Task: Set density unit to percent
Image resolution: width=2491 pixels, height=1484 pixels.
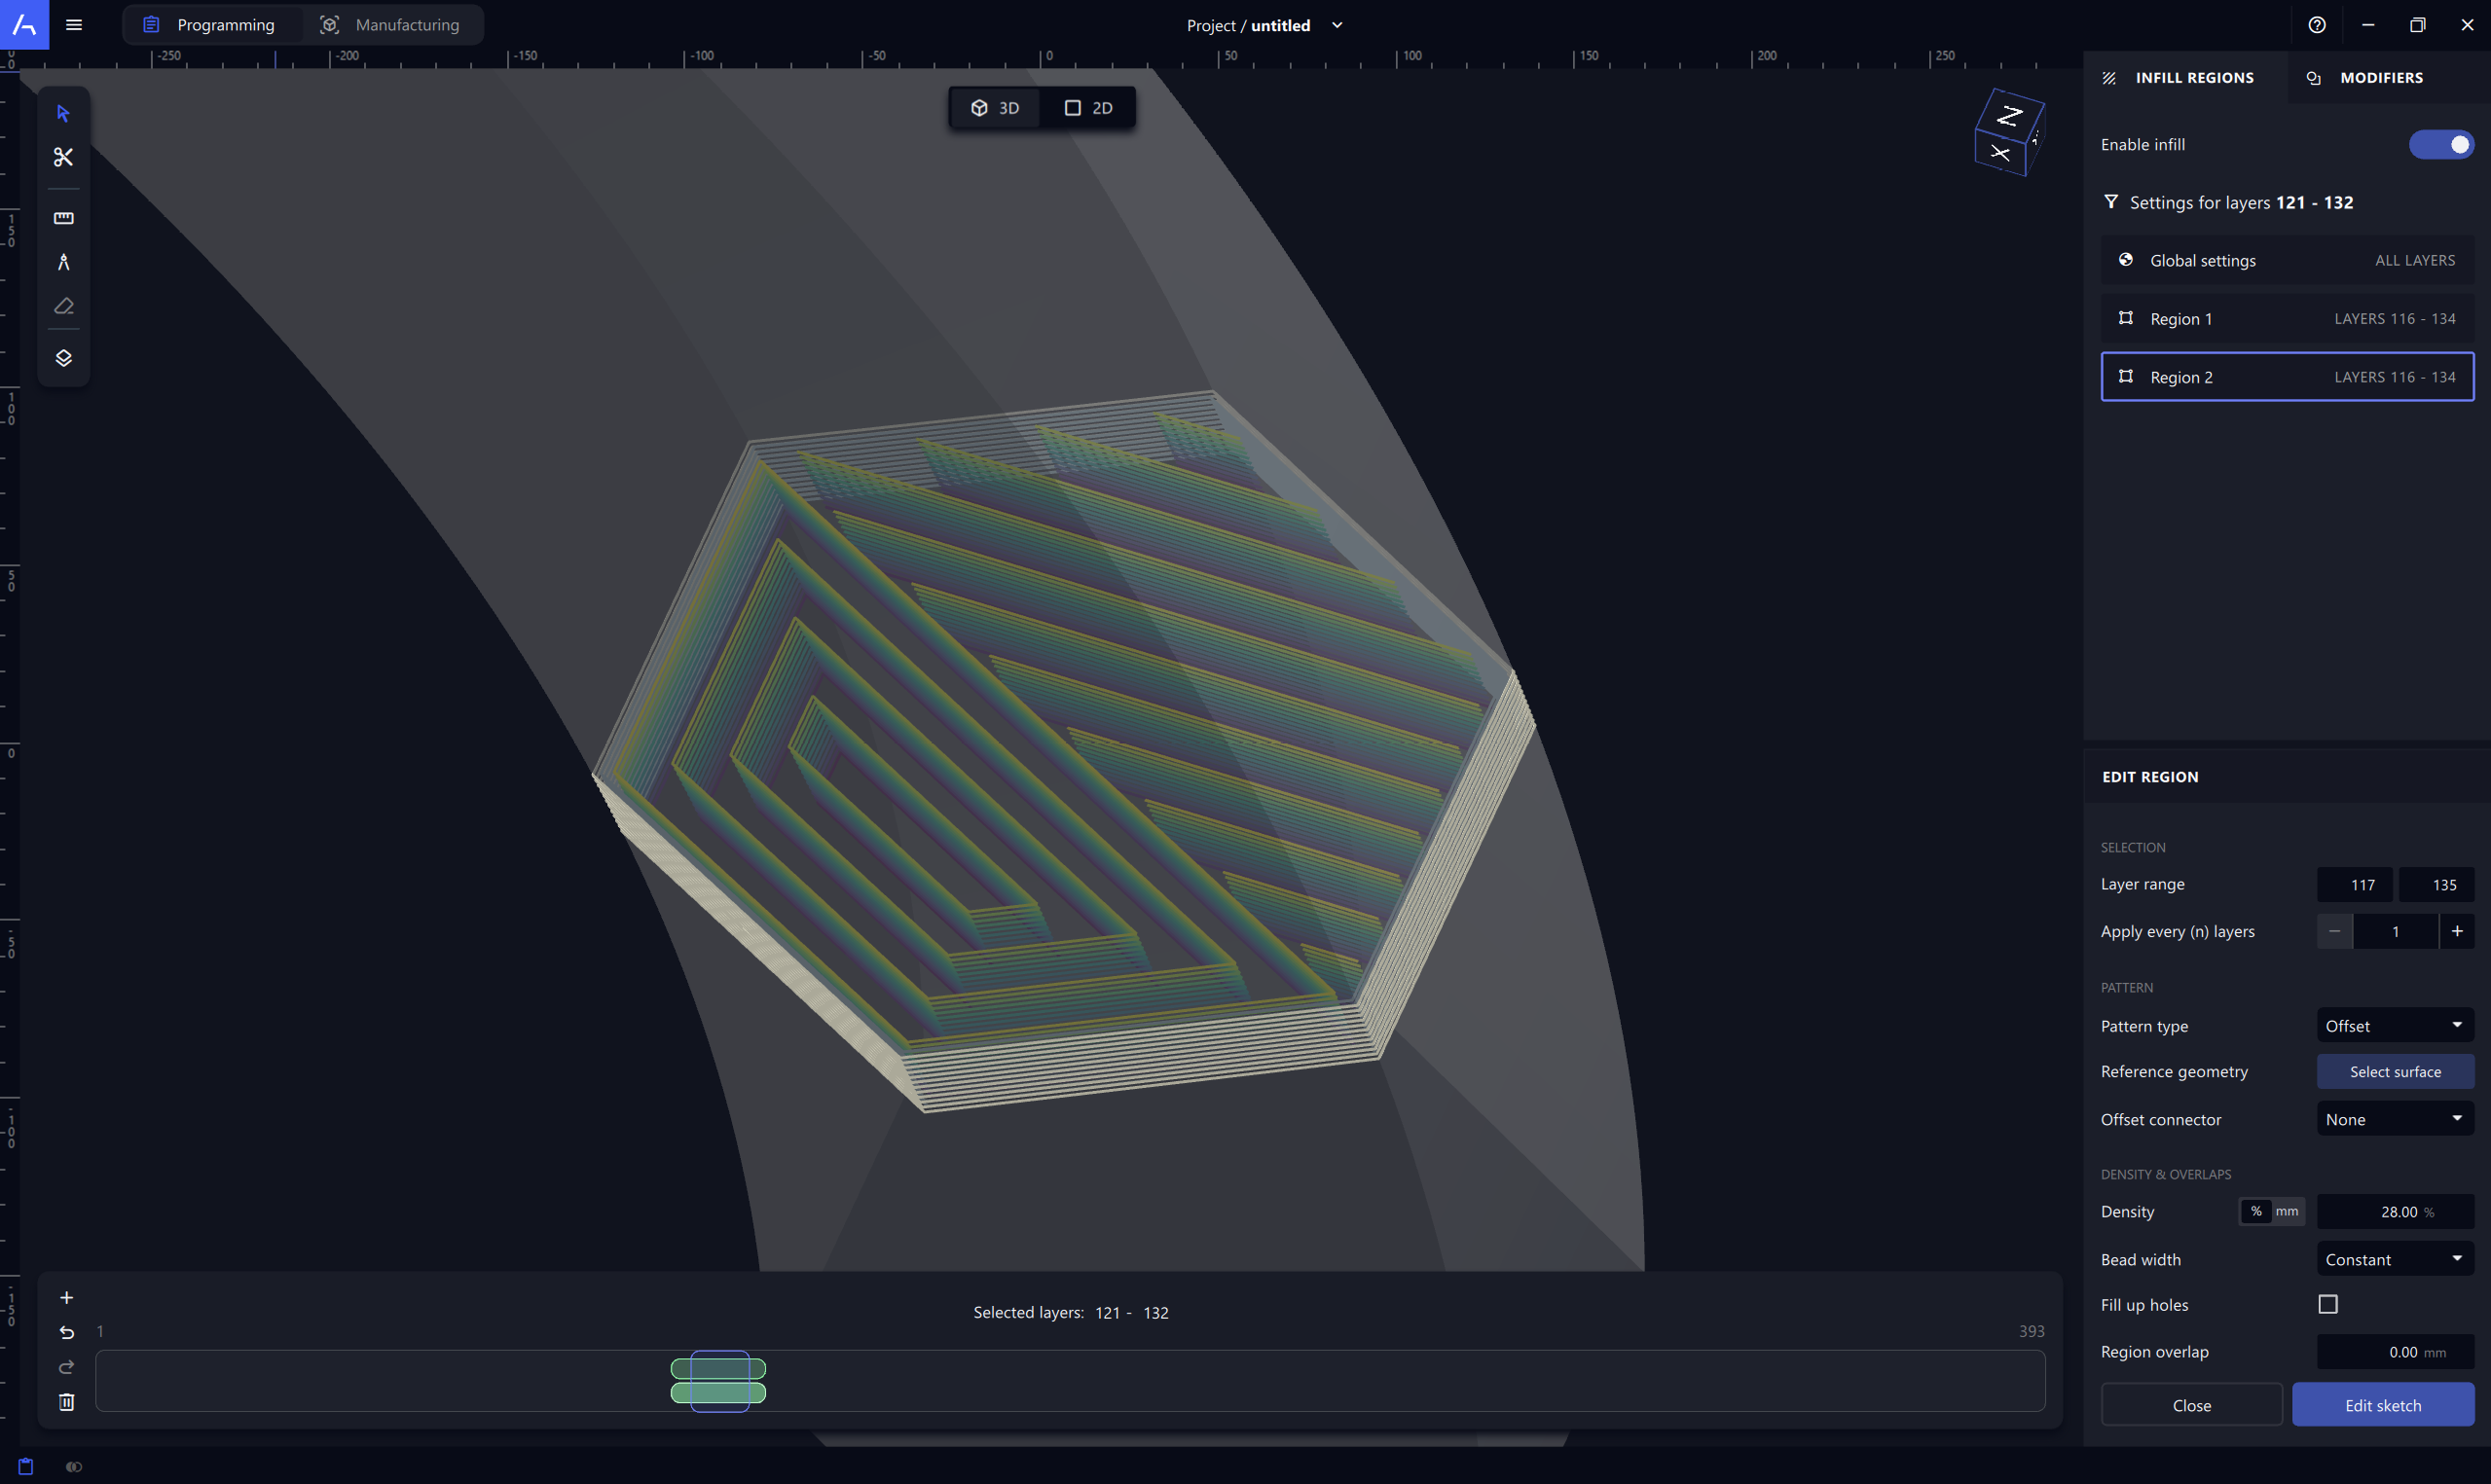Action: (2256, 1211)
